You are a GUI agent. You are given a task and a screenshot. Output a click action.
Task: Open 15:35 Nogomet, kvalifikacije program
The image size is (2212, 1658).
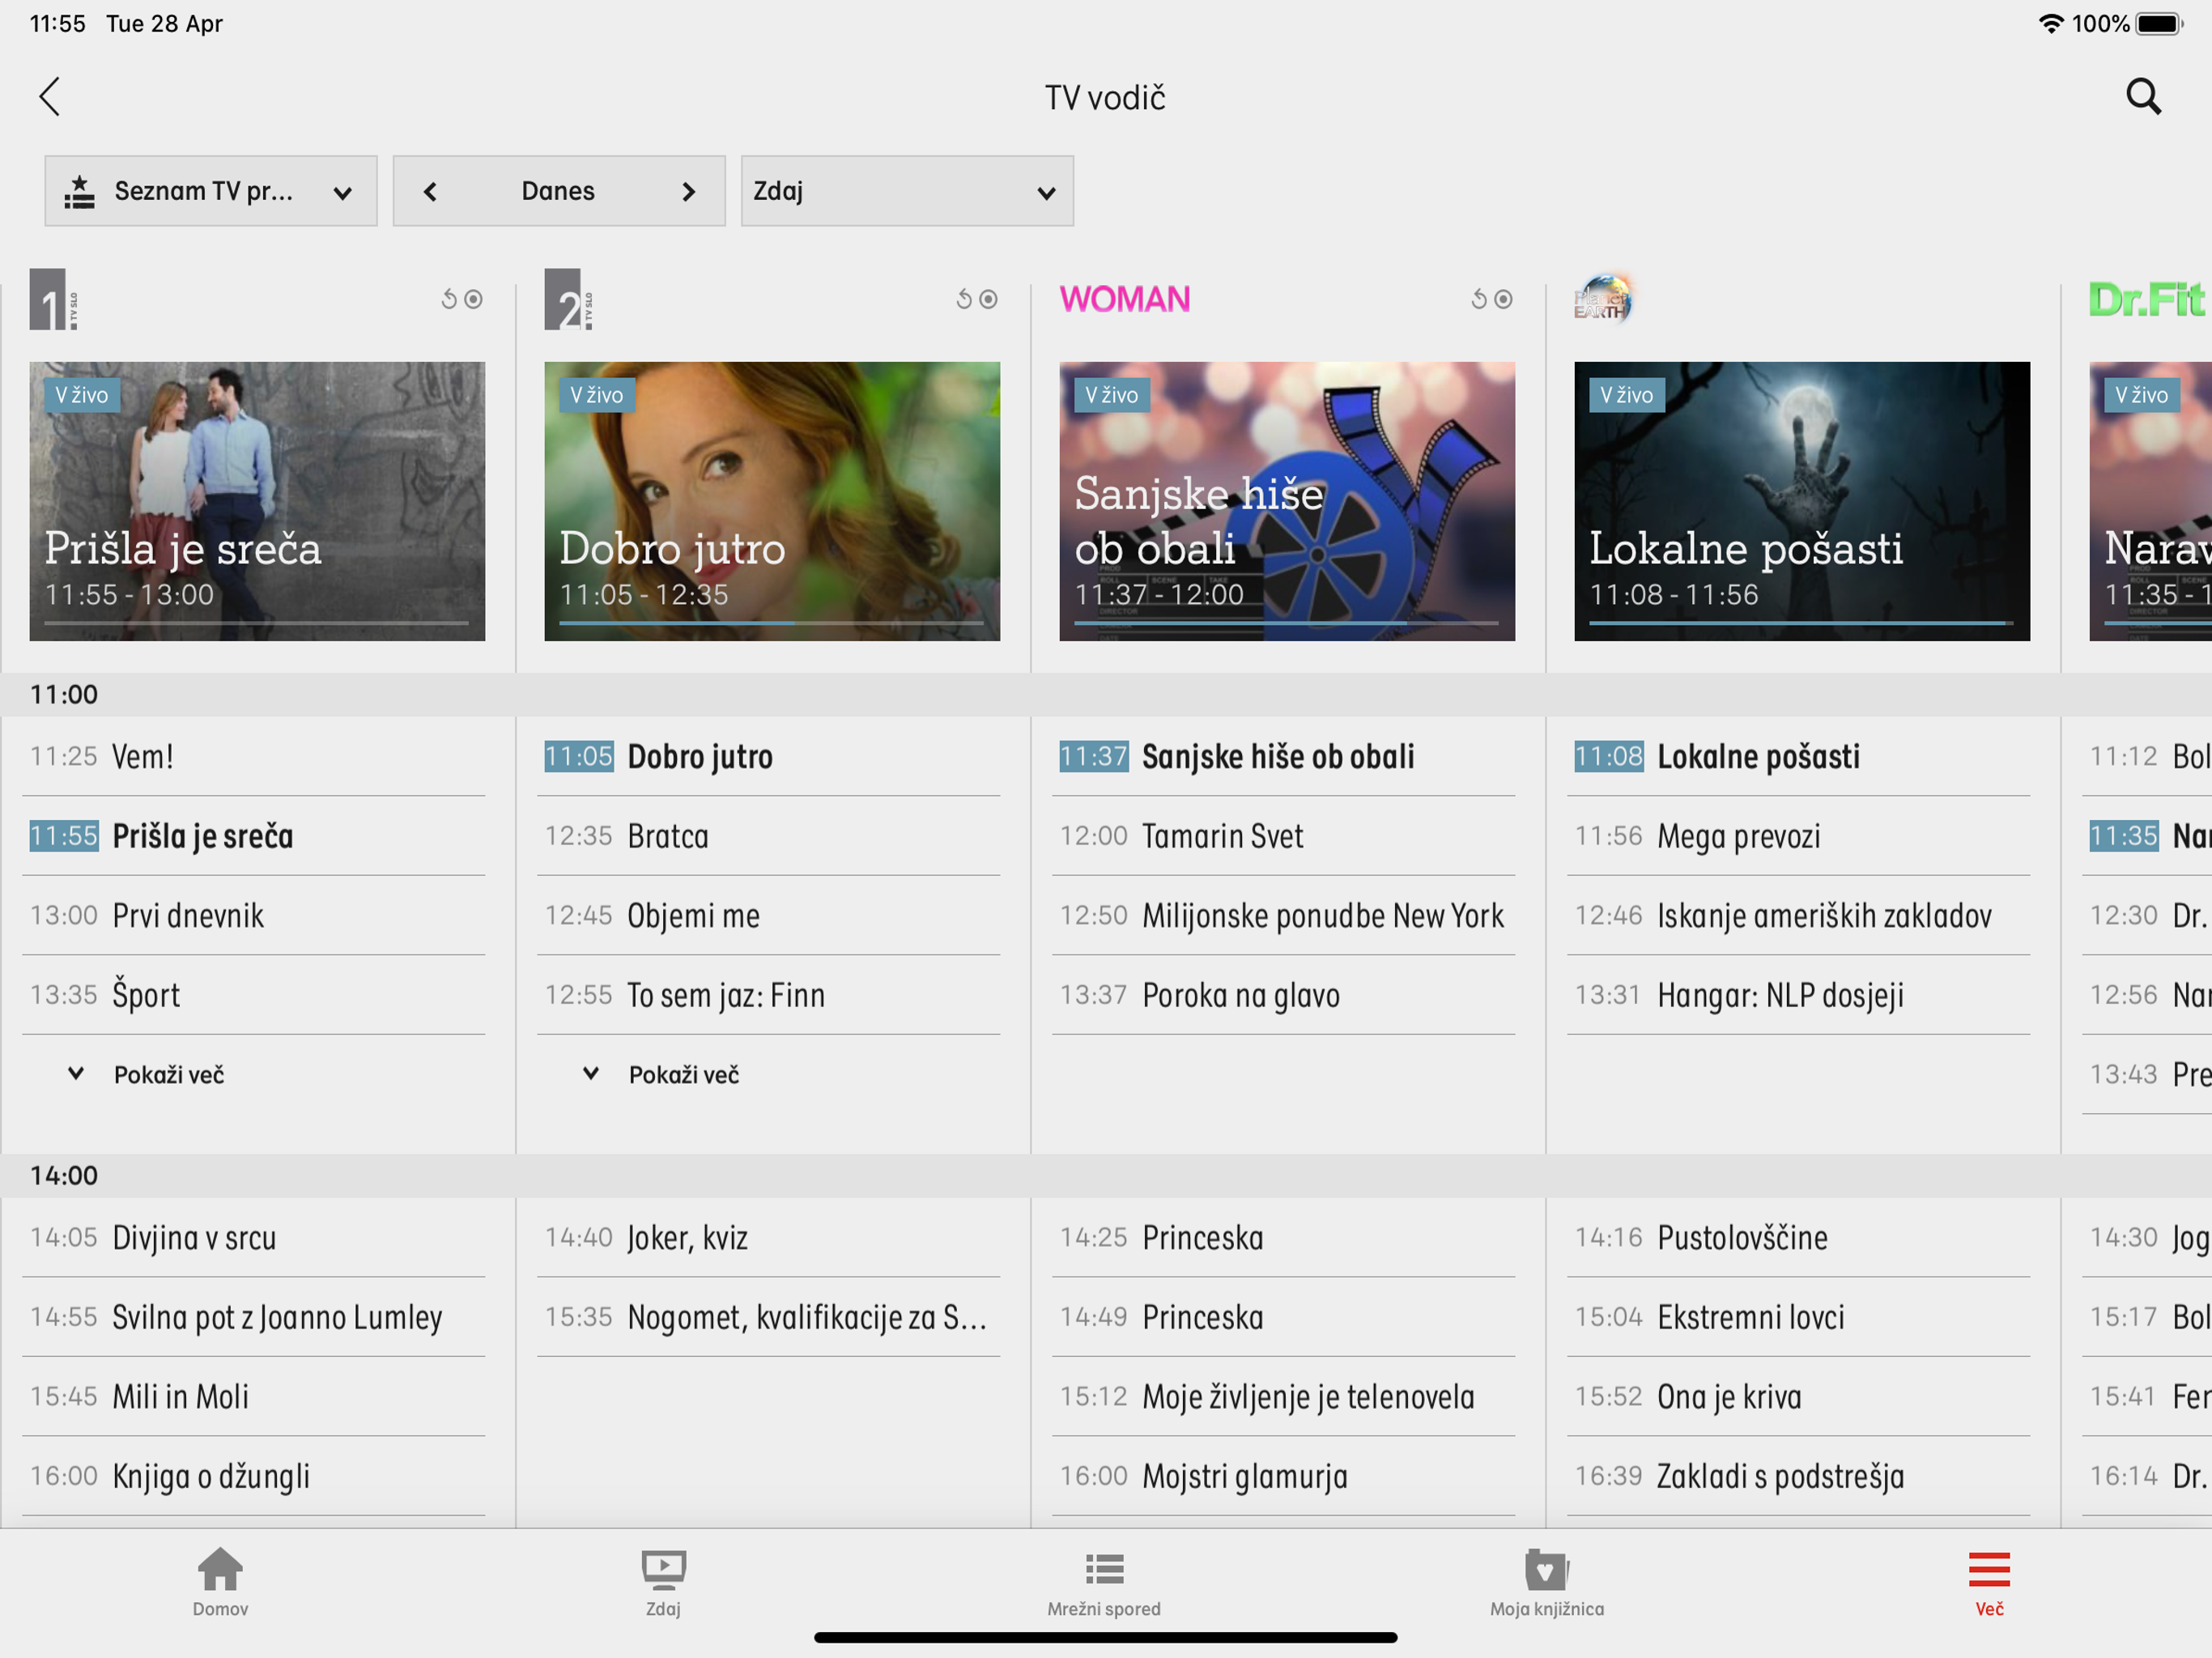coord(769,1317)
